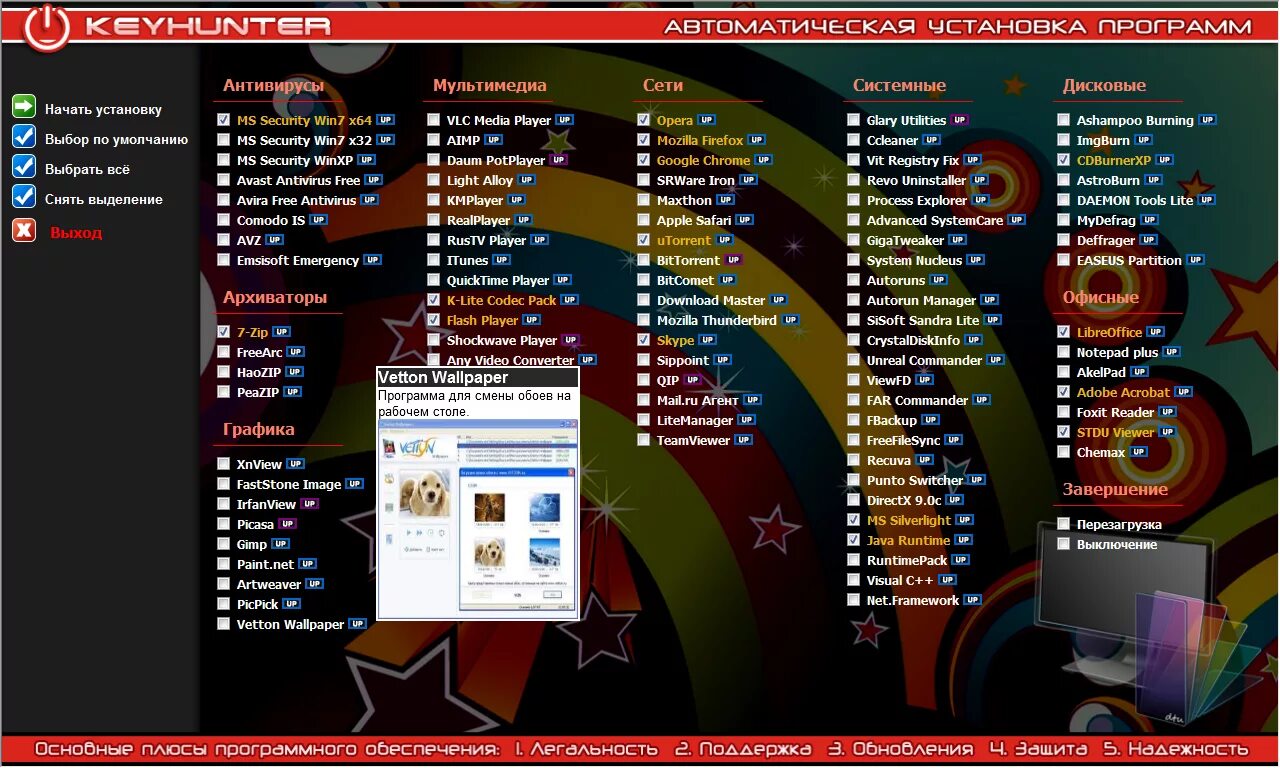Uncheck Google Chrome

coord(643,160)
